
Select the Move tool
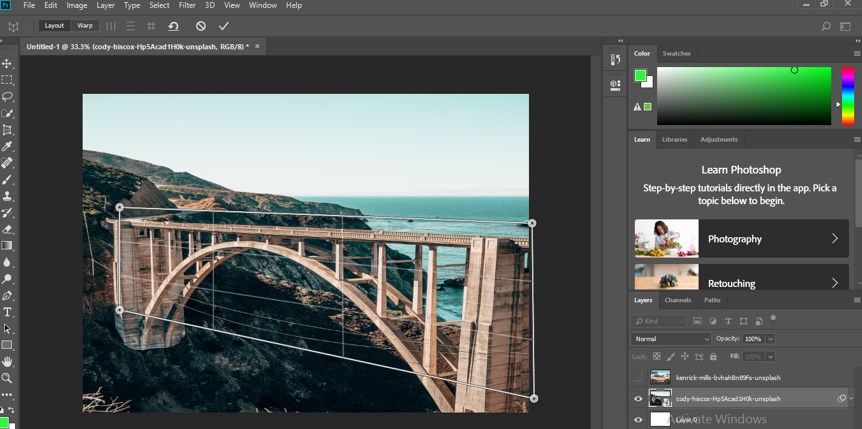point(7,64)
